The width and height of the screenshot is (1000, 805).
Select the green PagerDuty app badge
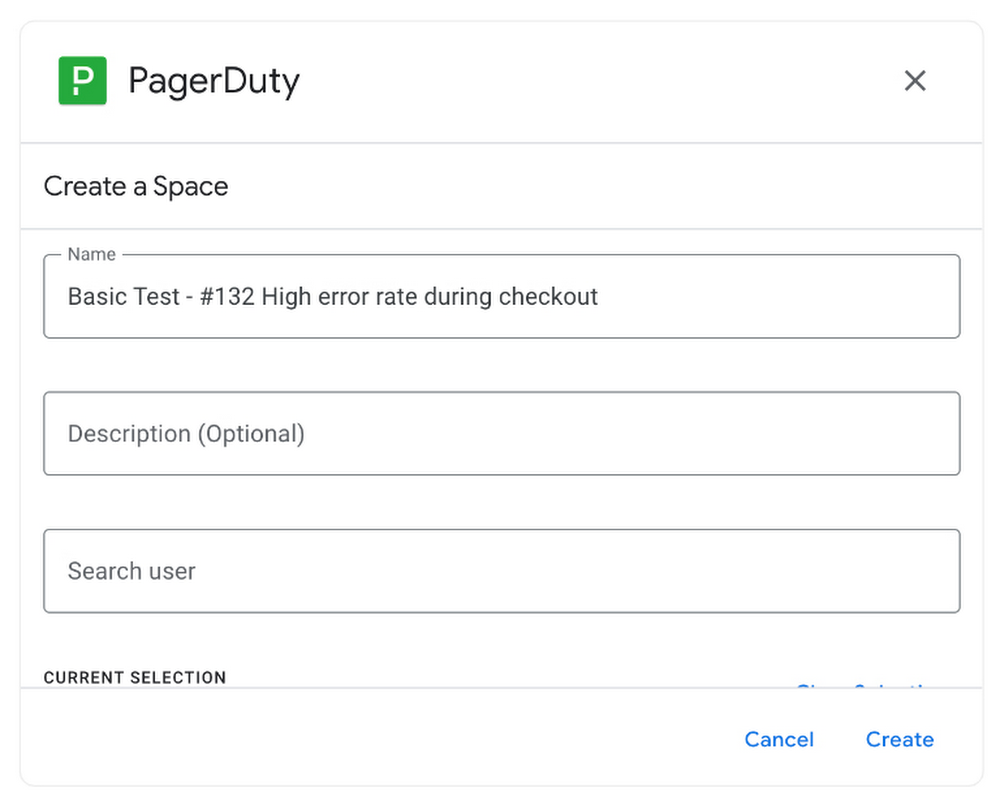pos(82,81)
